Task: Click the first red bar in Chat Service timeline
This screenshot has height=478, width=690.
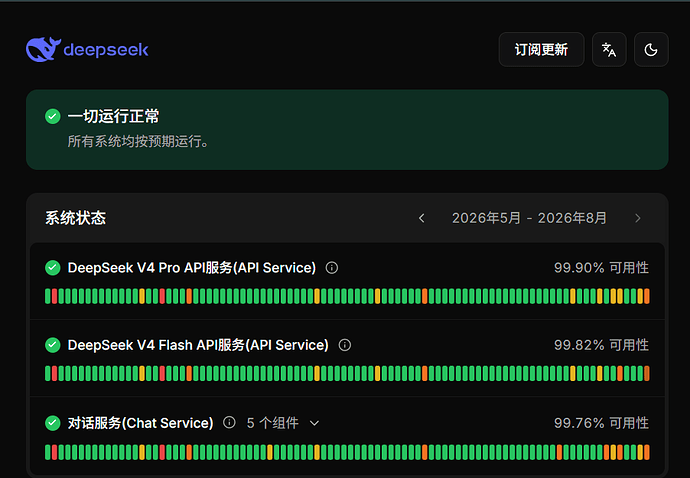Action: (x=55, y=452)
